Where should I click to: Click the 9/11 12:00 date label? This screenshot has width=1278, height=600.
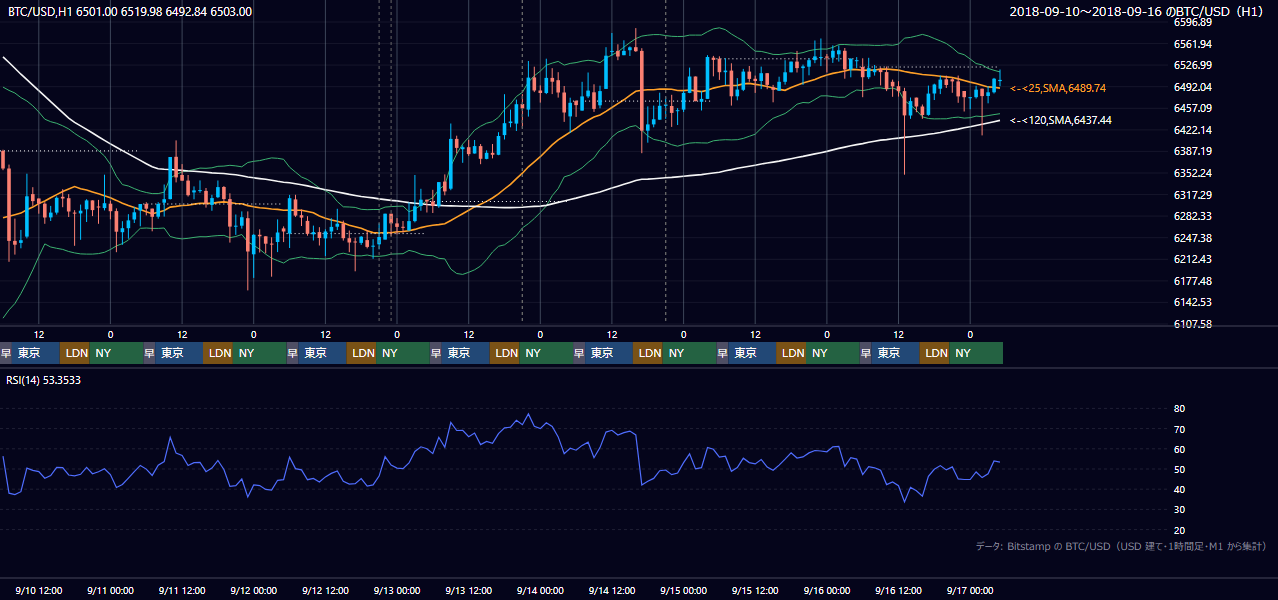pyautogui.click(x=182, y=590)
